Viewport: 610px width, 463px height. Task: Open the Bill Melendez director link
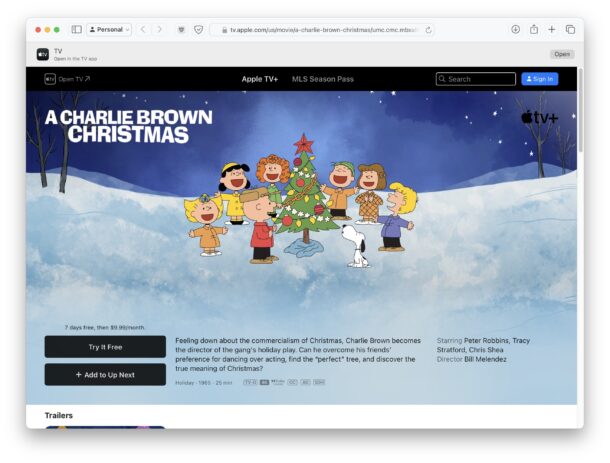[486, 359]
